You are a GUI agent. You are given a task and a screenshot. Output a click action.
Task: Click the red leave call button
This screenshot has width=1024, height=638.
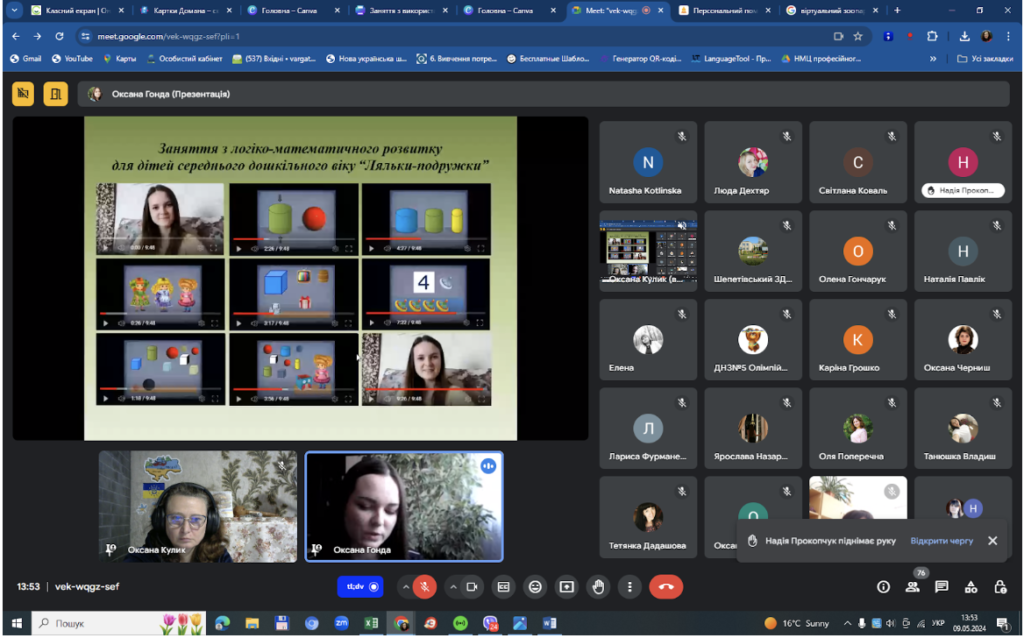[x=665, y=587]
